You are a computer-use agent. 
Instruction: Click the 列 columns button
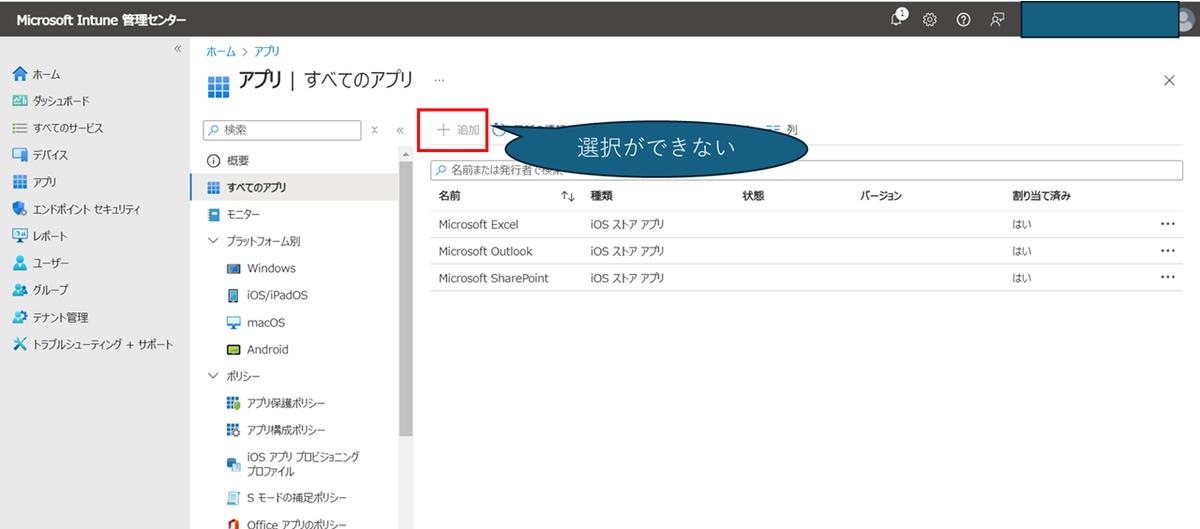point(780,130)
